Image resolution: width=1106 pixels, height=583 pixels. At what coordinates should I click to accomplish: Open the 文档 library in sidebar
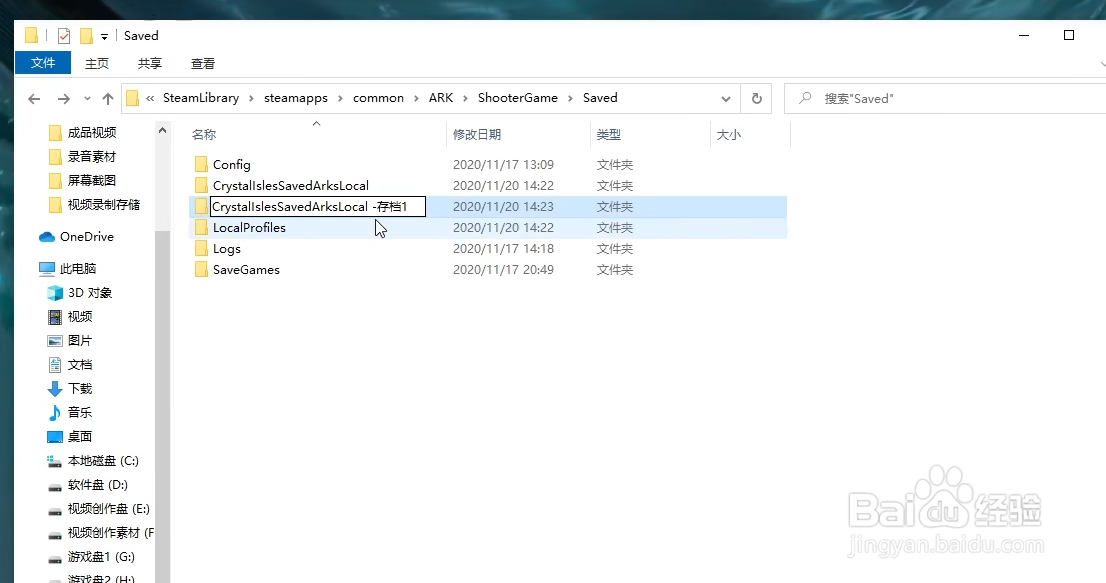[x=80, y=364]
